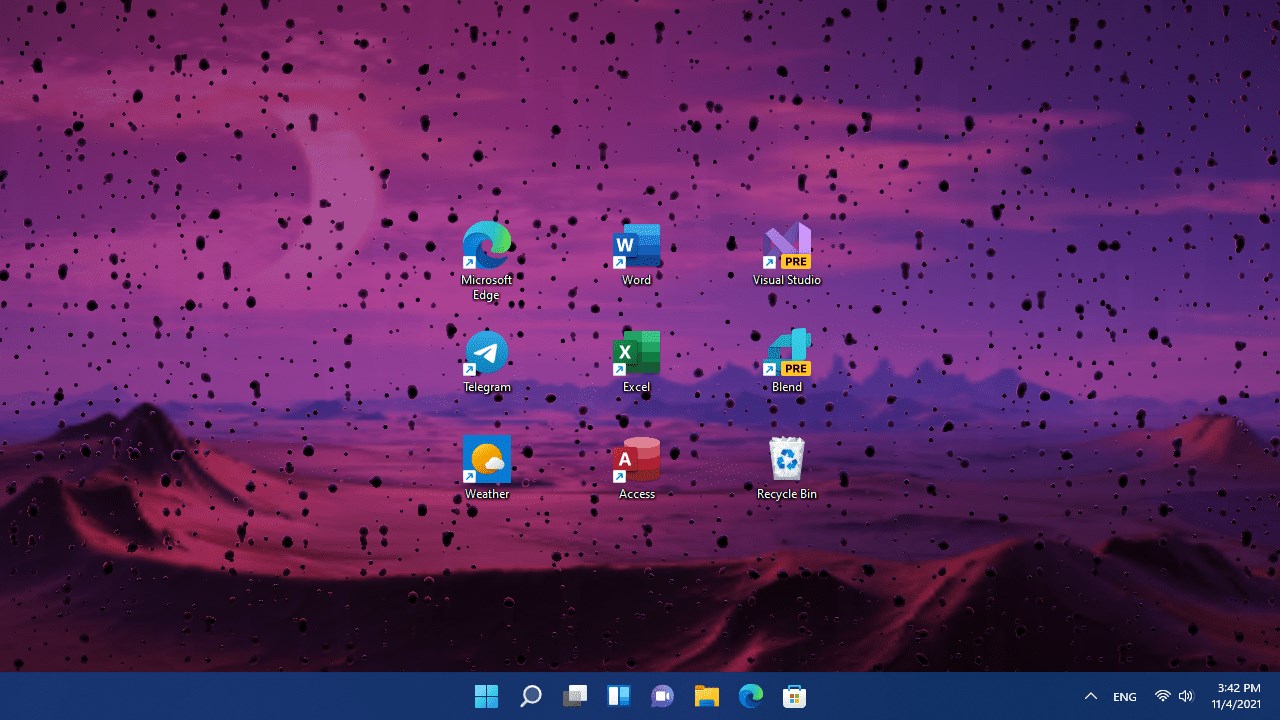
Task: Open Microsoft Store from the taskbar
Action: [795, 696]
